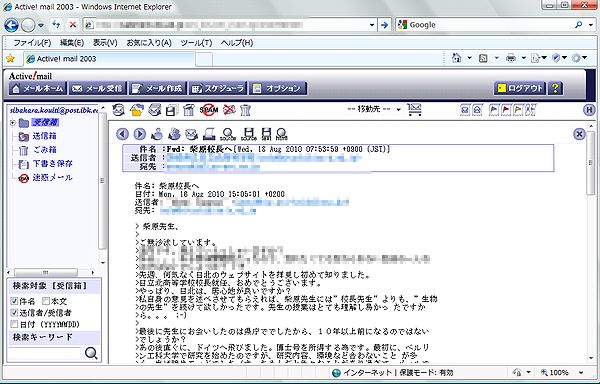Click the IE printer icon
This screenshot has height=384, width=600.
tap(511, 58)
